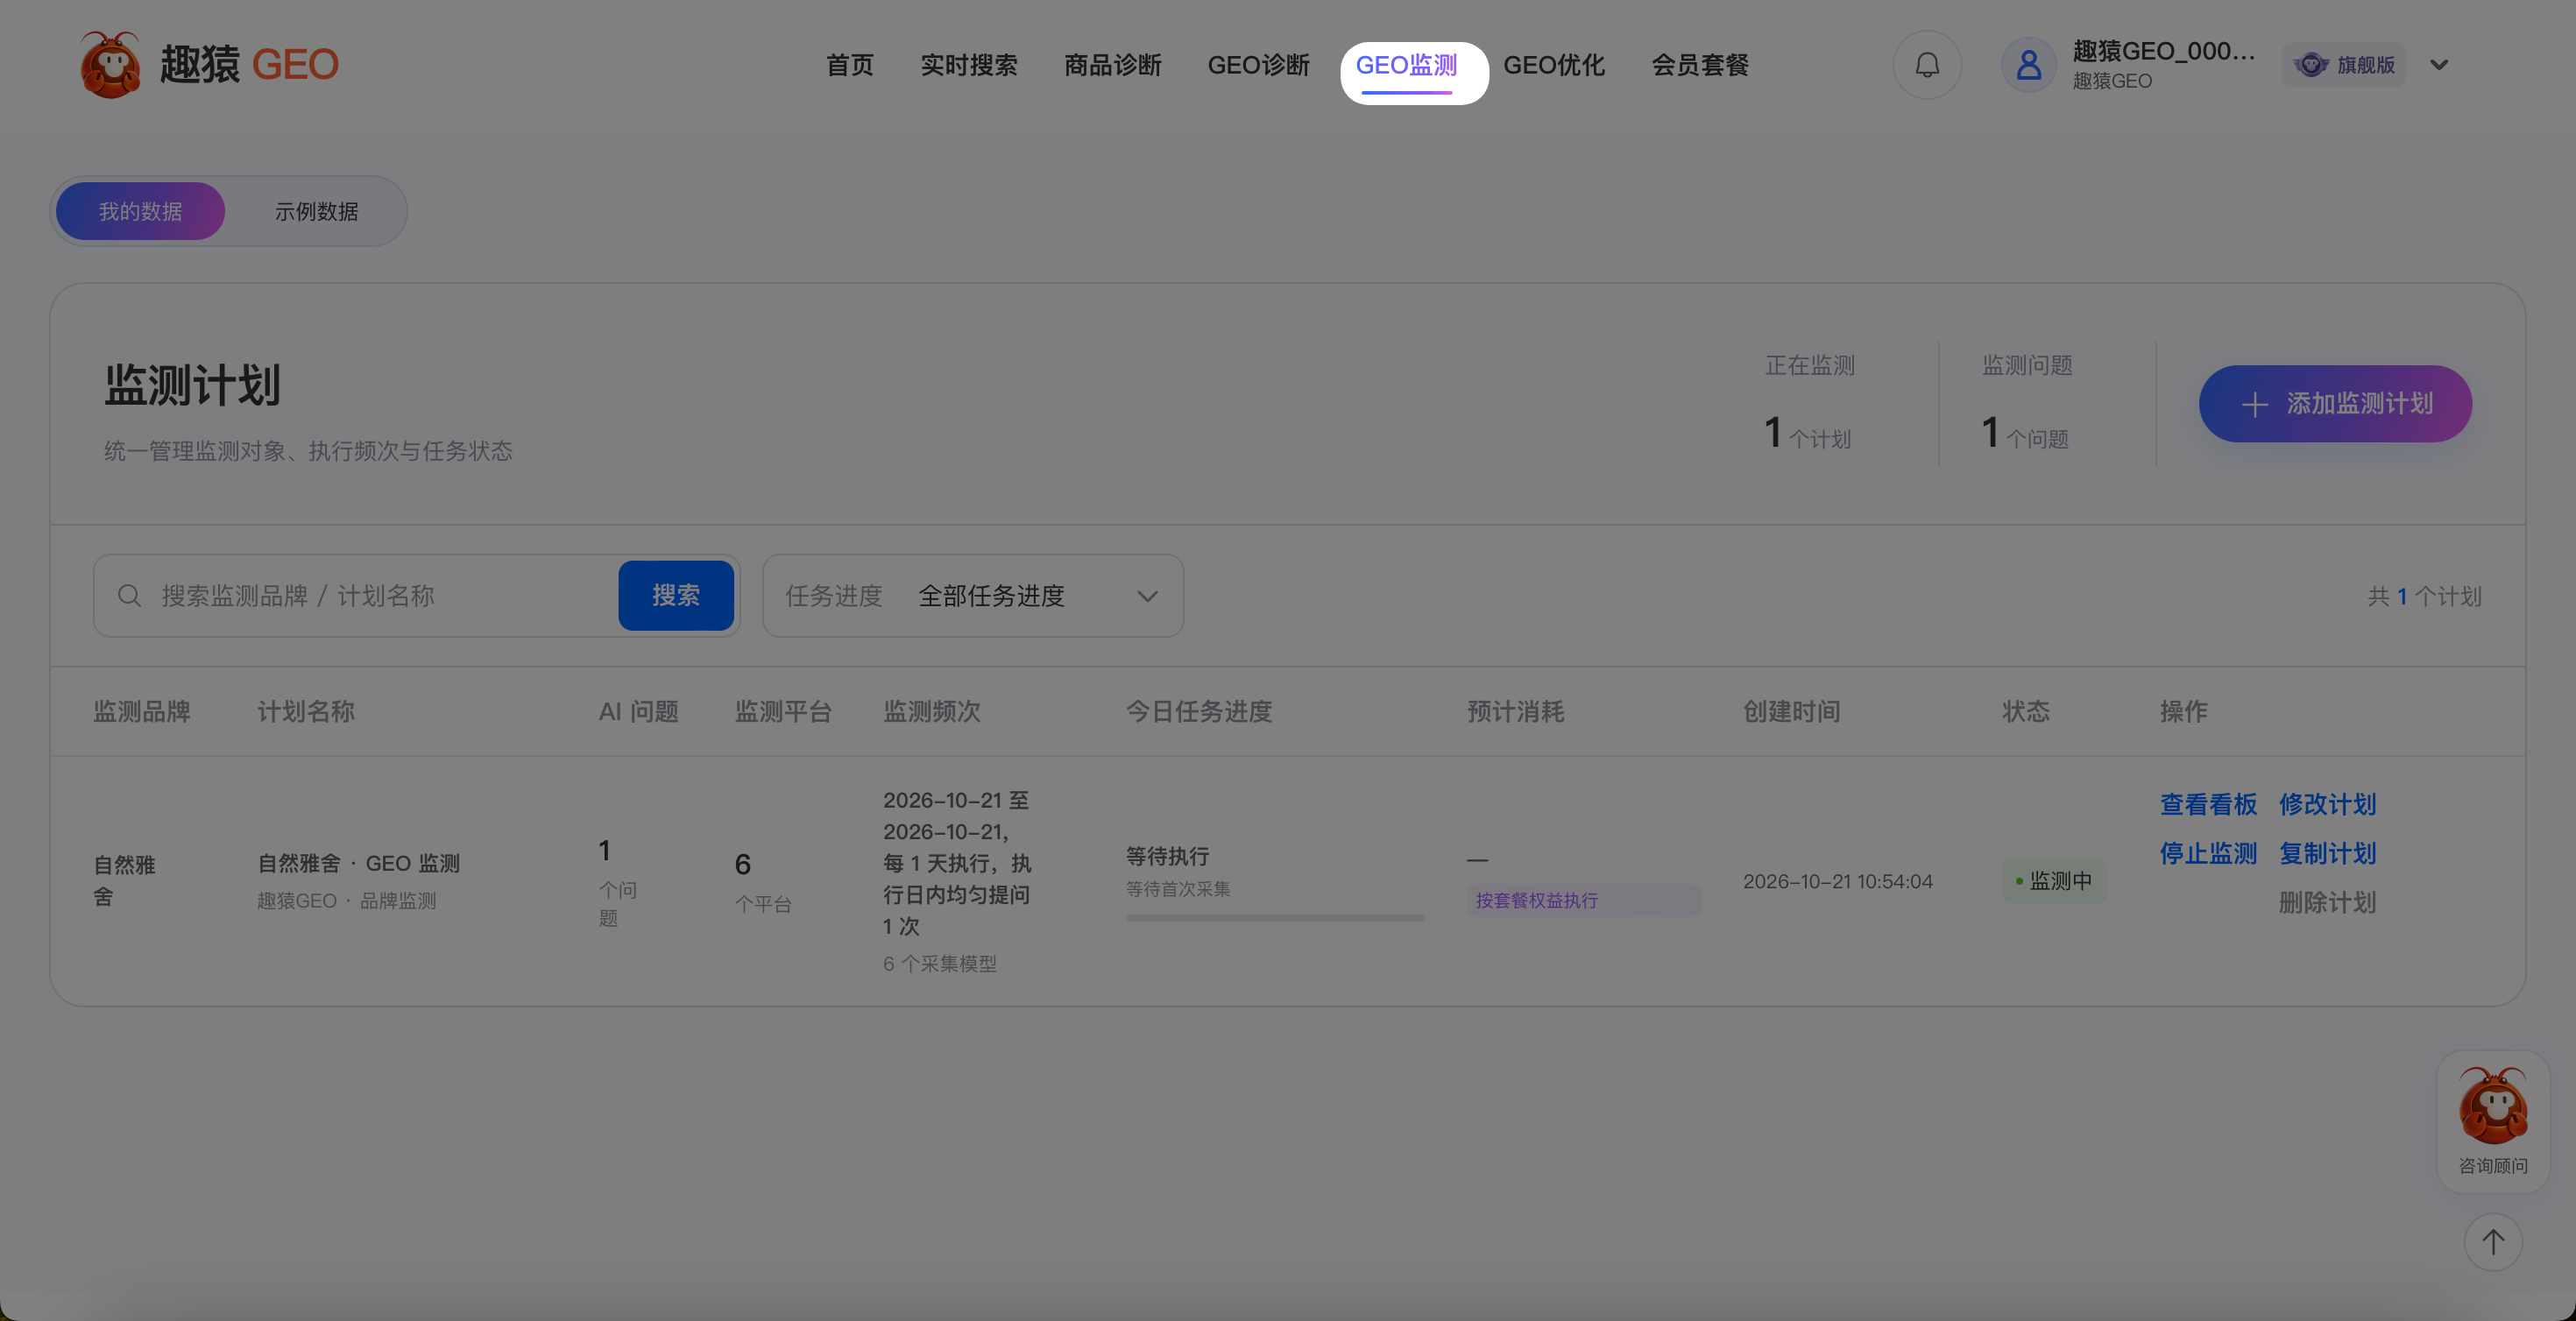Image resolution: width=2576 pixels, height=1321 pixels.
Task: Click 停止监测 link
Action: [x=2208, y=853]
